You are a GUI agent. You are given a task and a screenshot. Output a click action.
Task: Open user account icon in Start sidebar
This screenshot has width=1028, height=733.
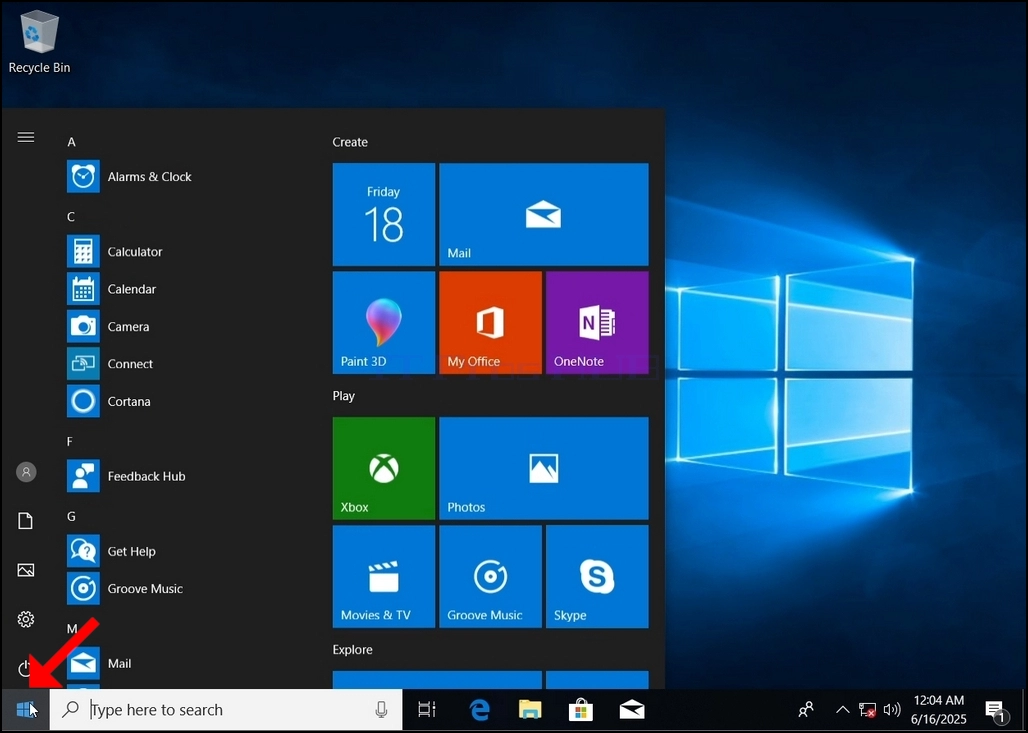point(26,471)
